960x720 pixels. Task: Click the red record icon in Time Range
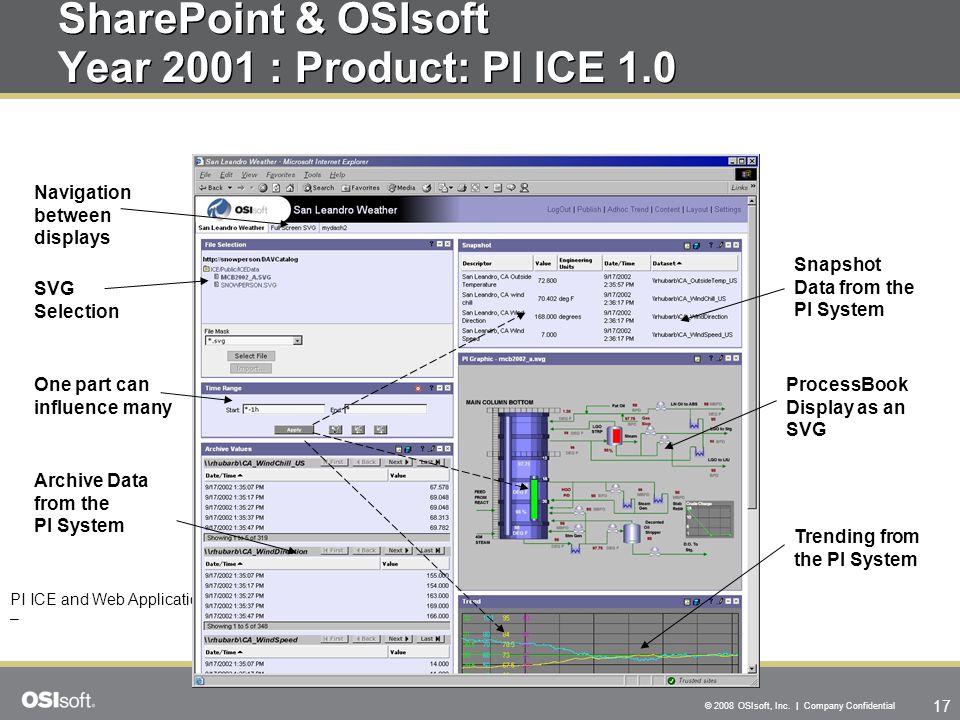click(419, 388)
